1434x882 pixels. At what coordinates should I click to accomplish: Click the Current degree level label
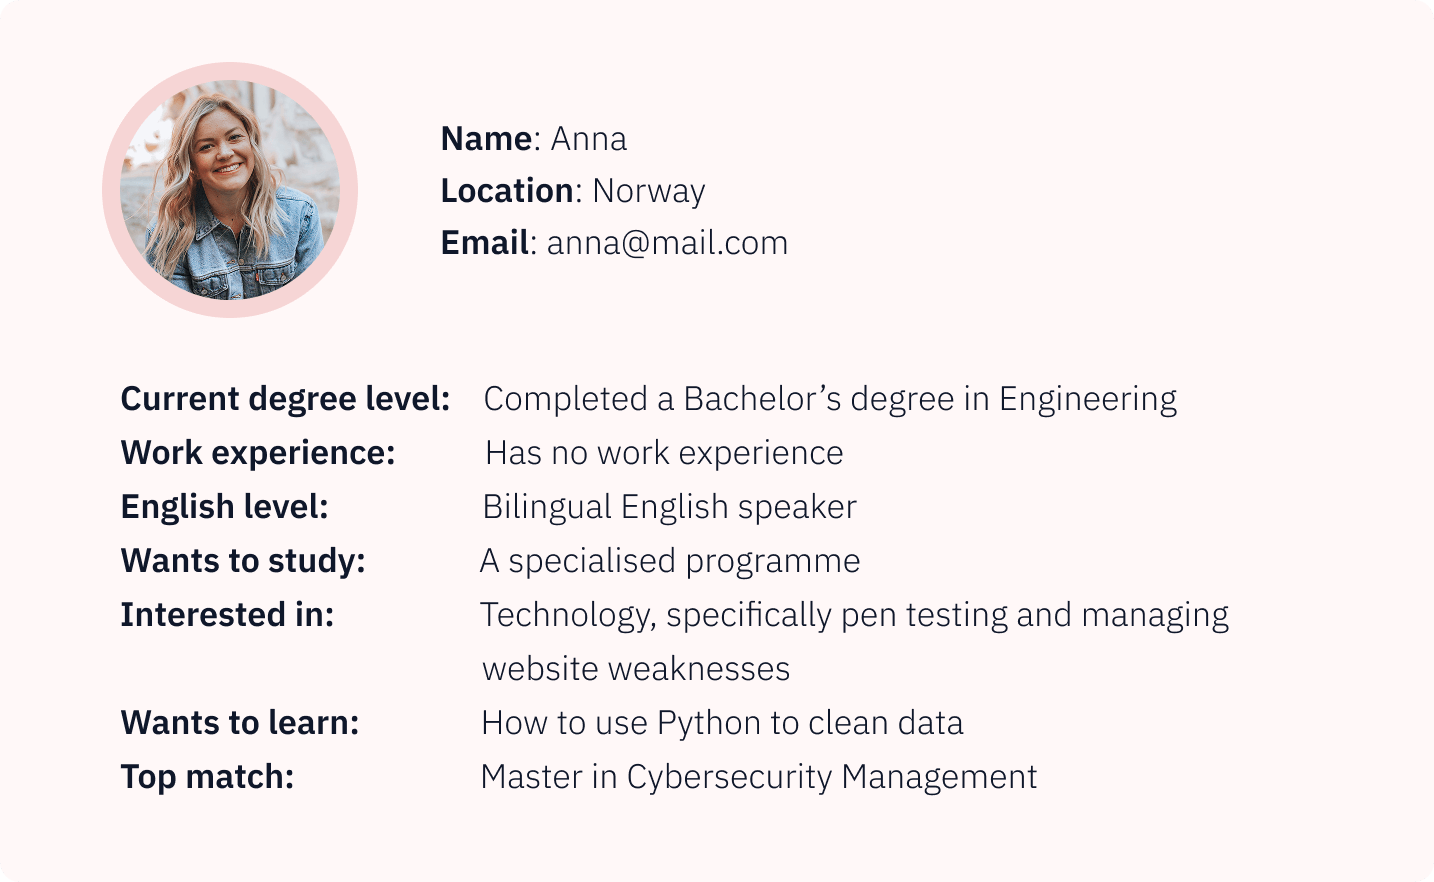(285, 399)
